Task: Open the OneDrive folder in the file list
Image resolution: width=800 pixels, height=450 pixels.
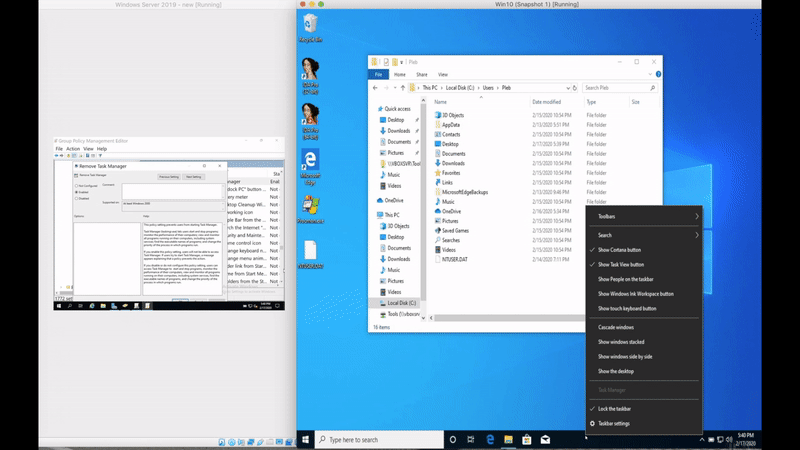Action: pyautogui.click(x=447, y=211)
